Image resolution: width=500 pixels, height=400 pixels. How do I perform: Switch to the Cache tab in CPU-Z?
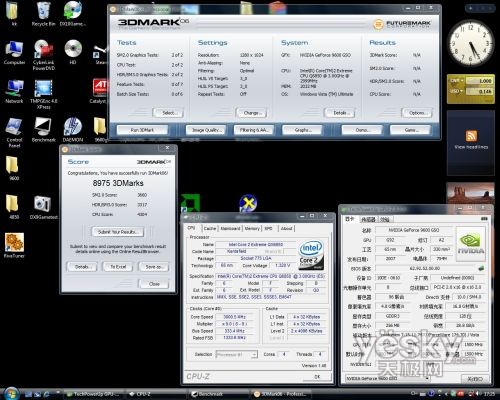pos(210,228)
